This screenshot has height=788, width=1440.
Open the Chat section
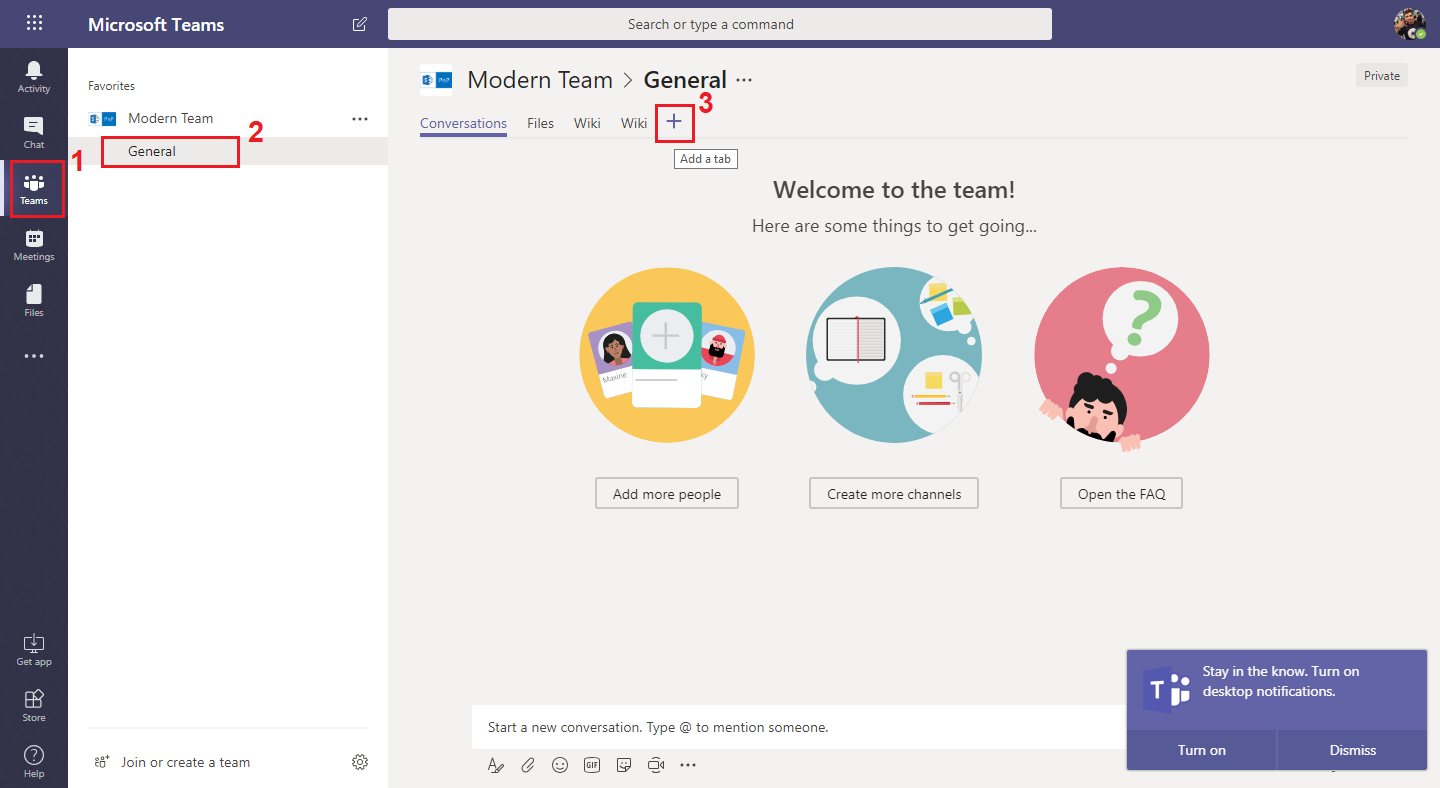(x=34, y=132)
